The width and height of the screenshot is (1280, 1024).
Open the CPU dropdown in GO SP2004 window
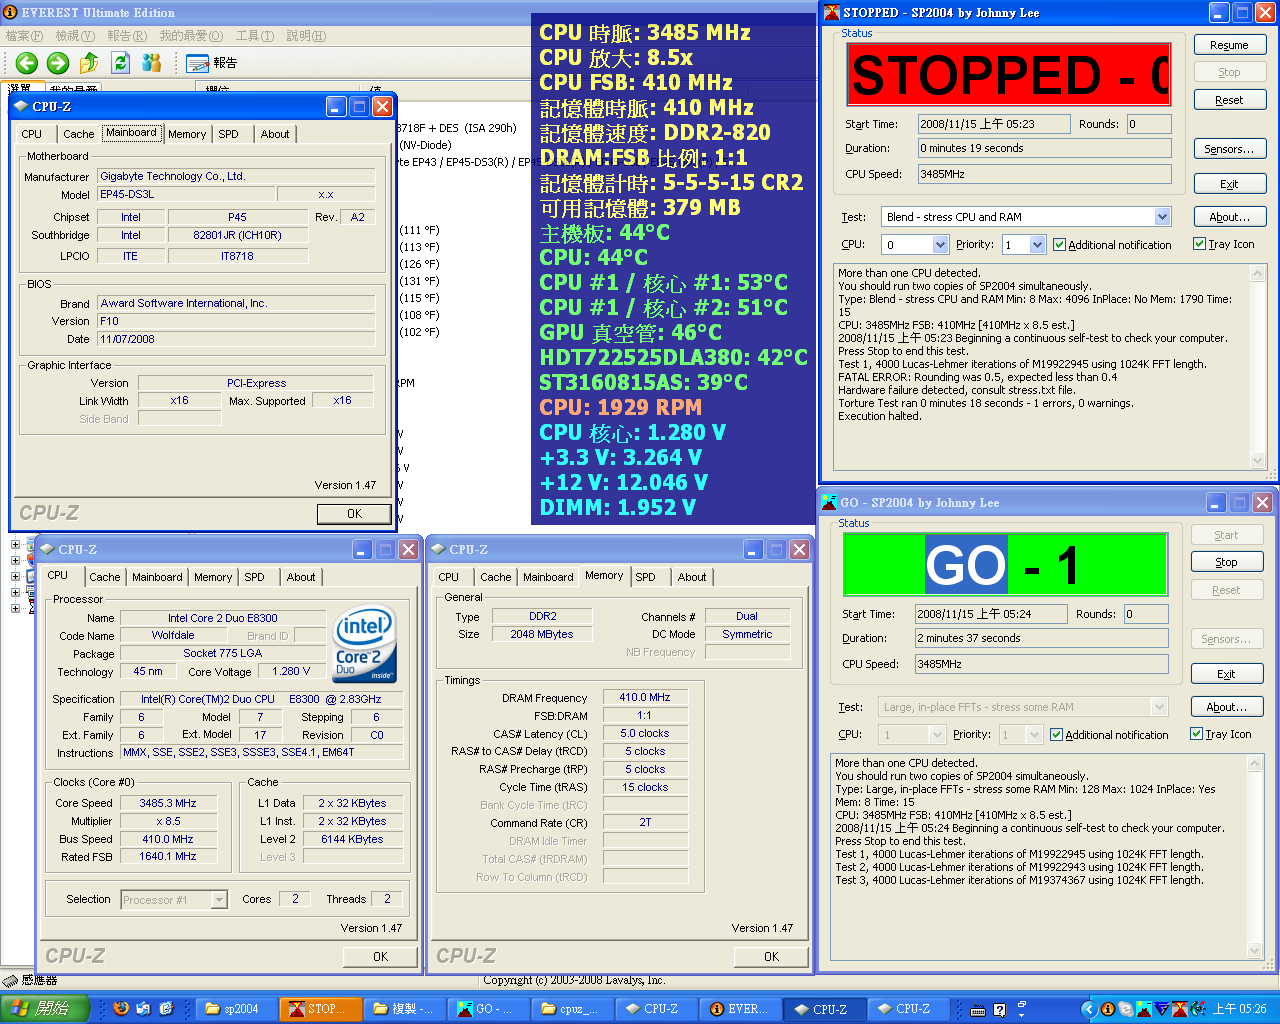[937, 734]
